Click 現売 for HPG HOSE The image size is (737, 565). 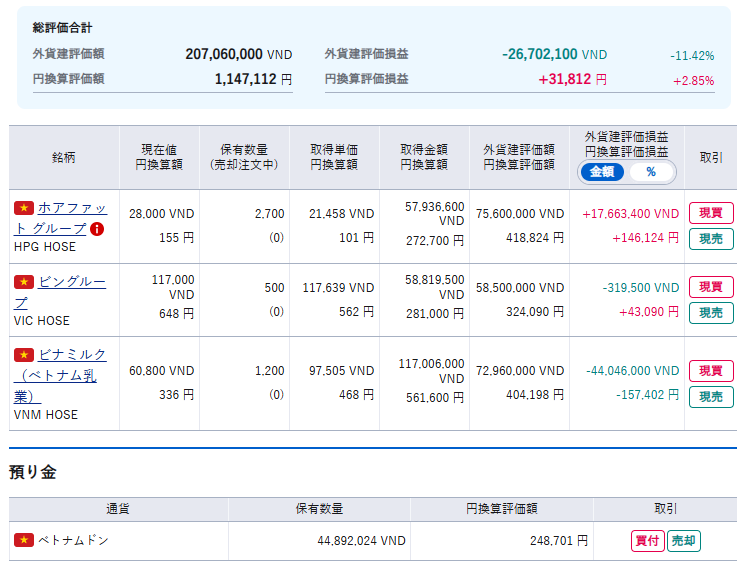(x=711, y=239)
